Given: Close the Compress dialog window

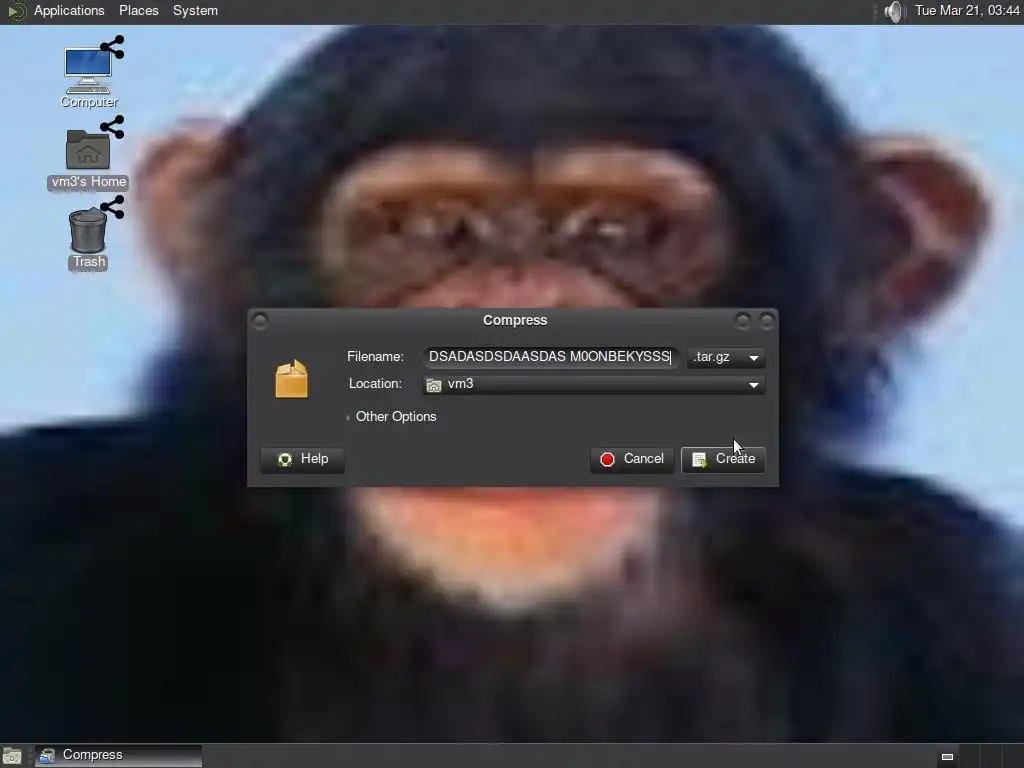Looking at the screenshot, I should 767,321.
